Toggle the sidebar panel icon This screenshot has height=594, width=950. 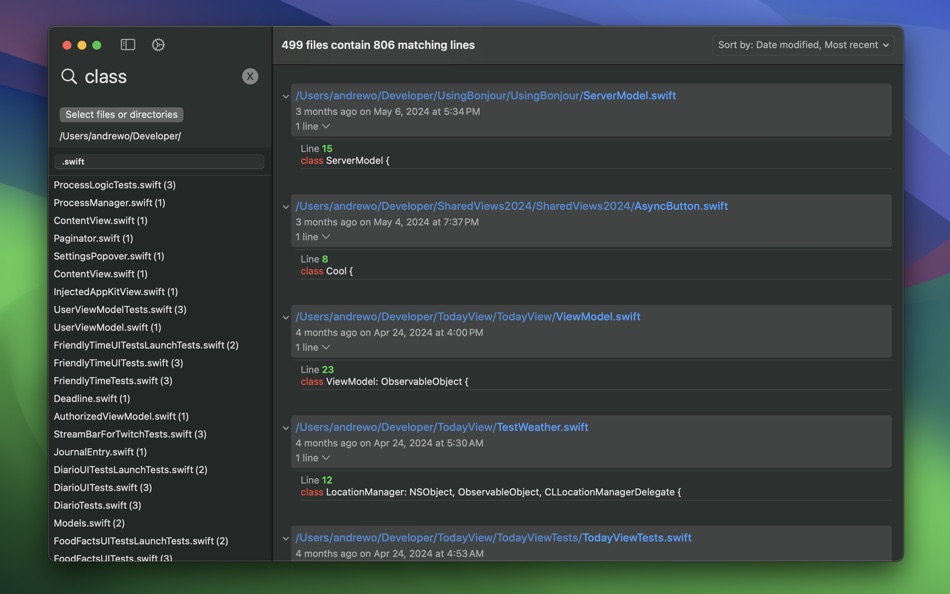pyautogui.click(x=128, y=45)
